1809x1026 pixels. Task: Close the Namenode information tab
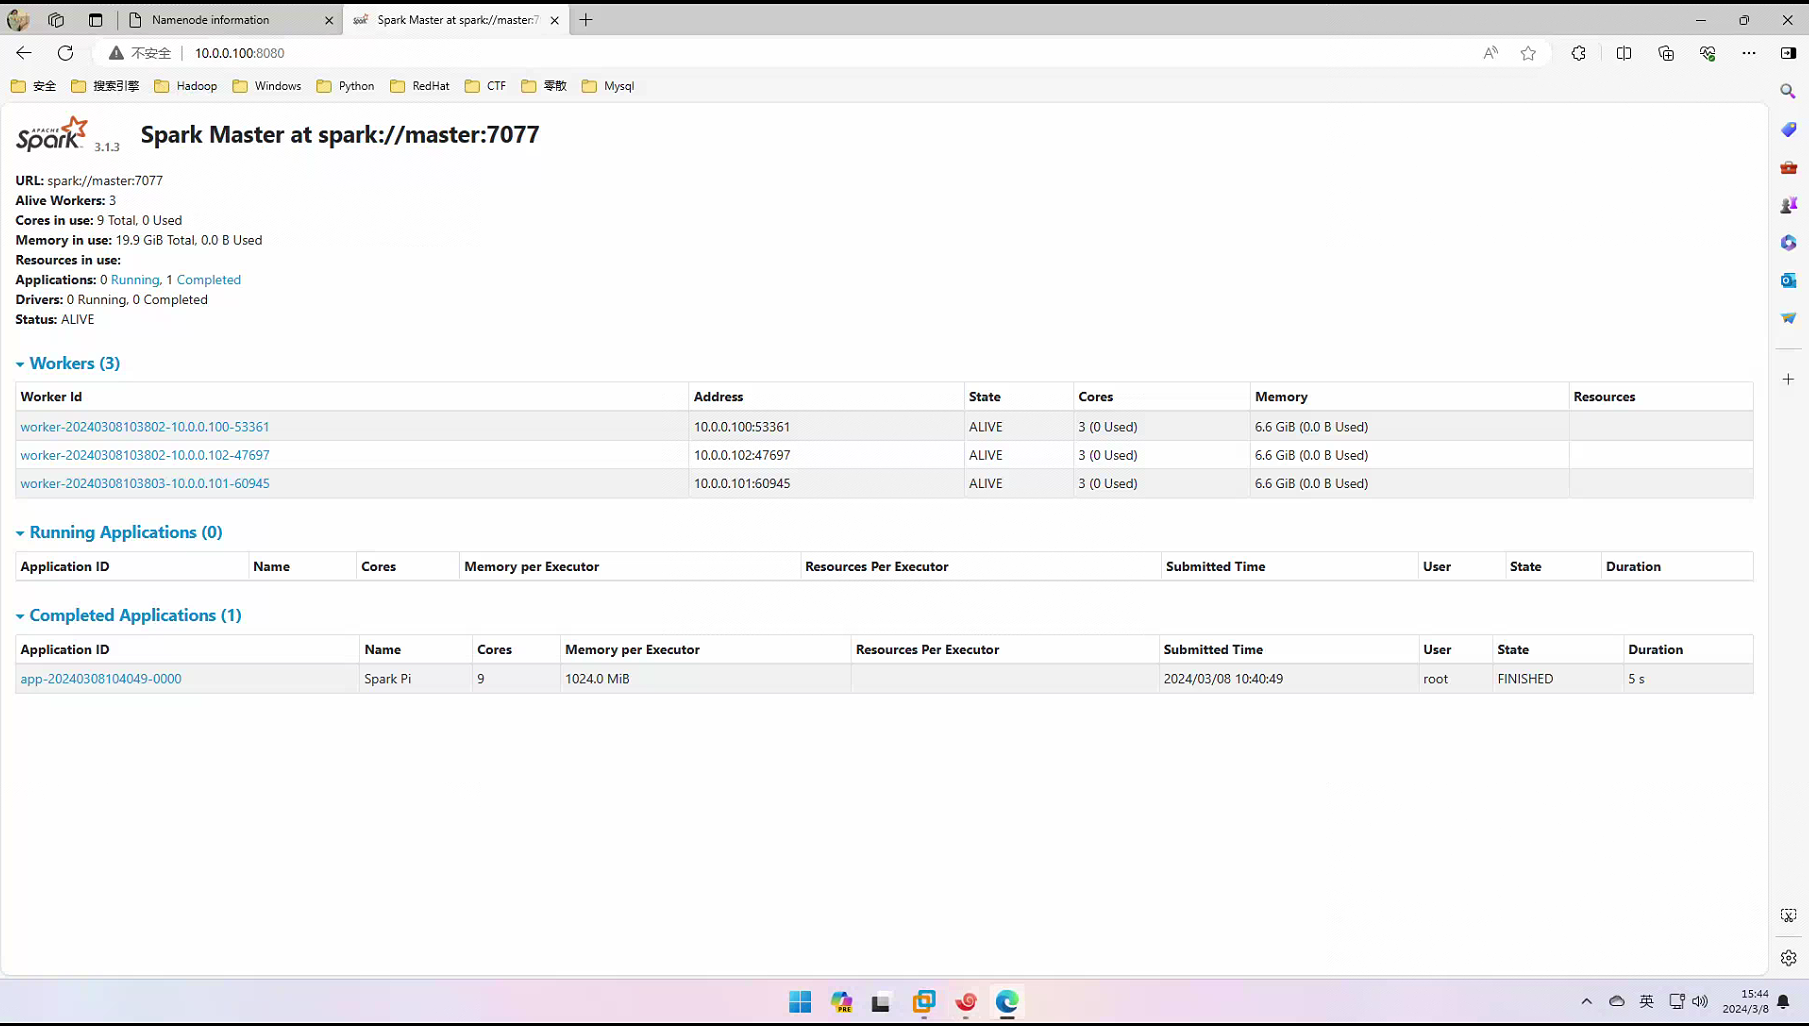[329, 20]
